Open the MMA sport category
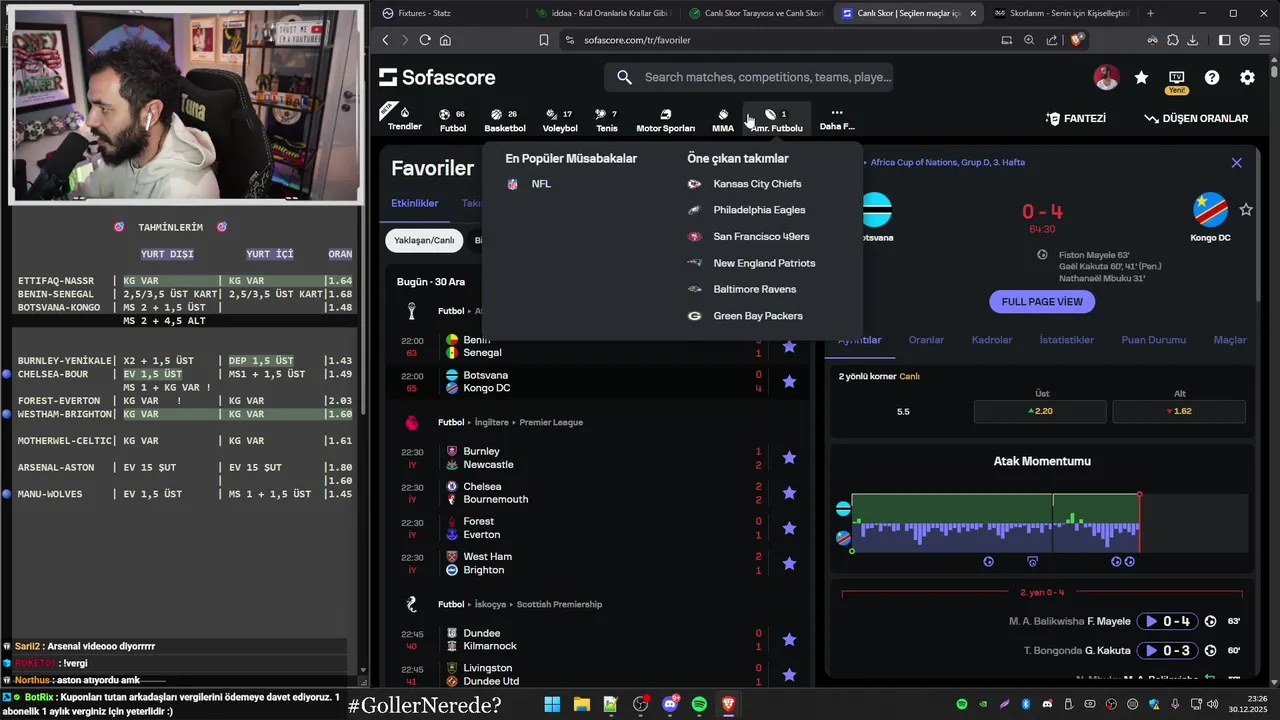The height and width of the screenshot is (720, 1280). 722,120
